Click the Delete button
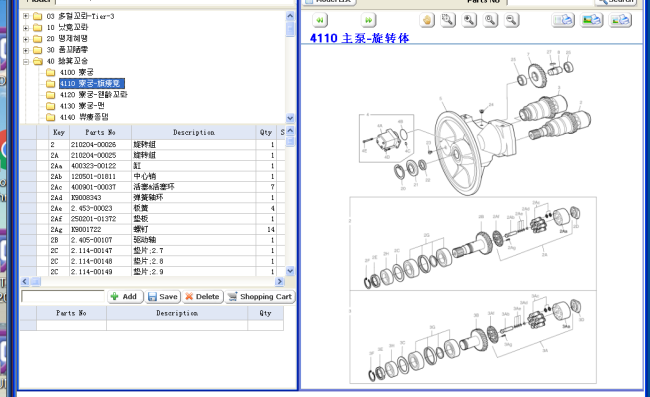Screen dimensions: 650x397 203,297
